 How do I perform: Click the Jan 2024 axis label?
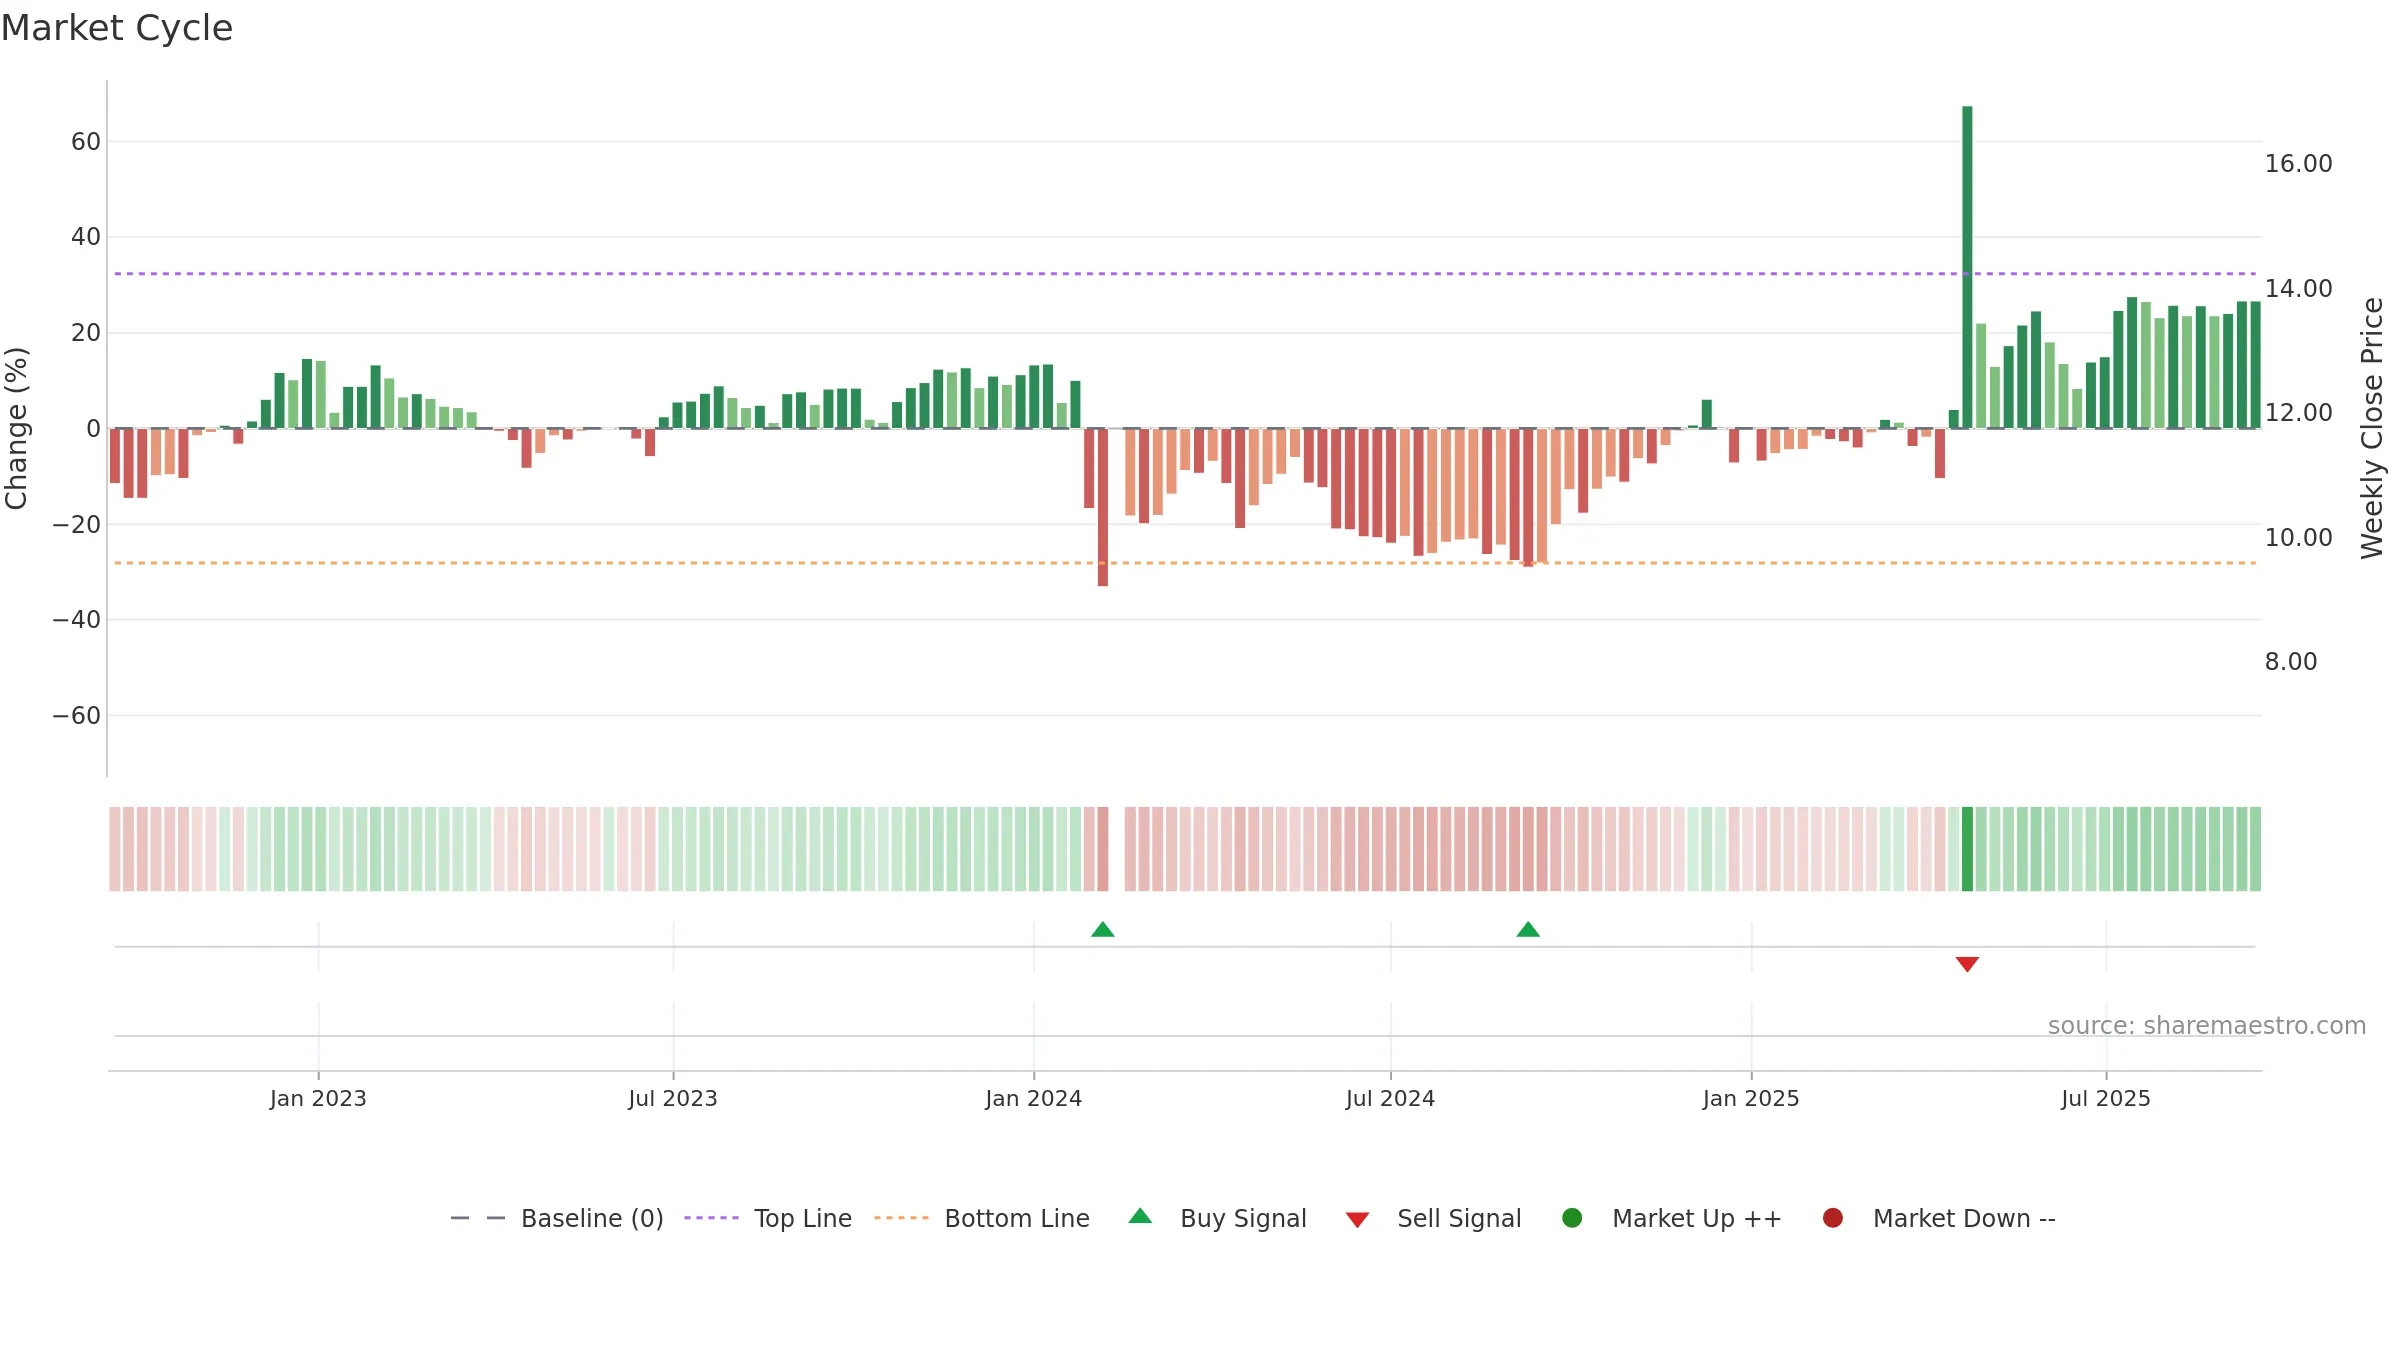[1034, 1098]
